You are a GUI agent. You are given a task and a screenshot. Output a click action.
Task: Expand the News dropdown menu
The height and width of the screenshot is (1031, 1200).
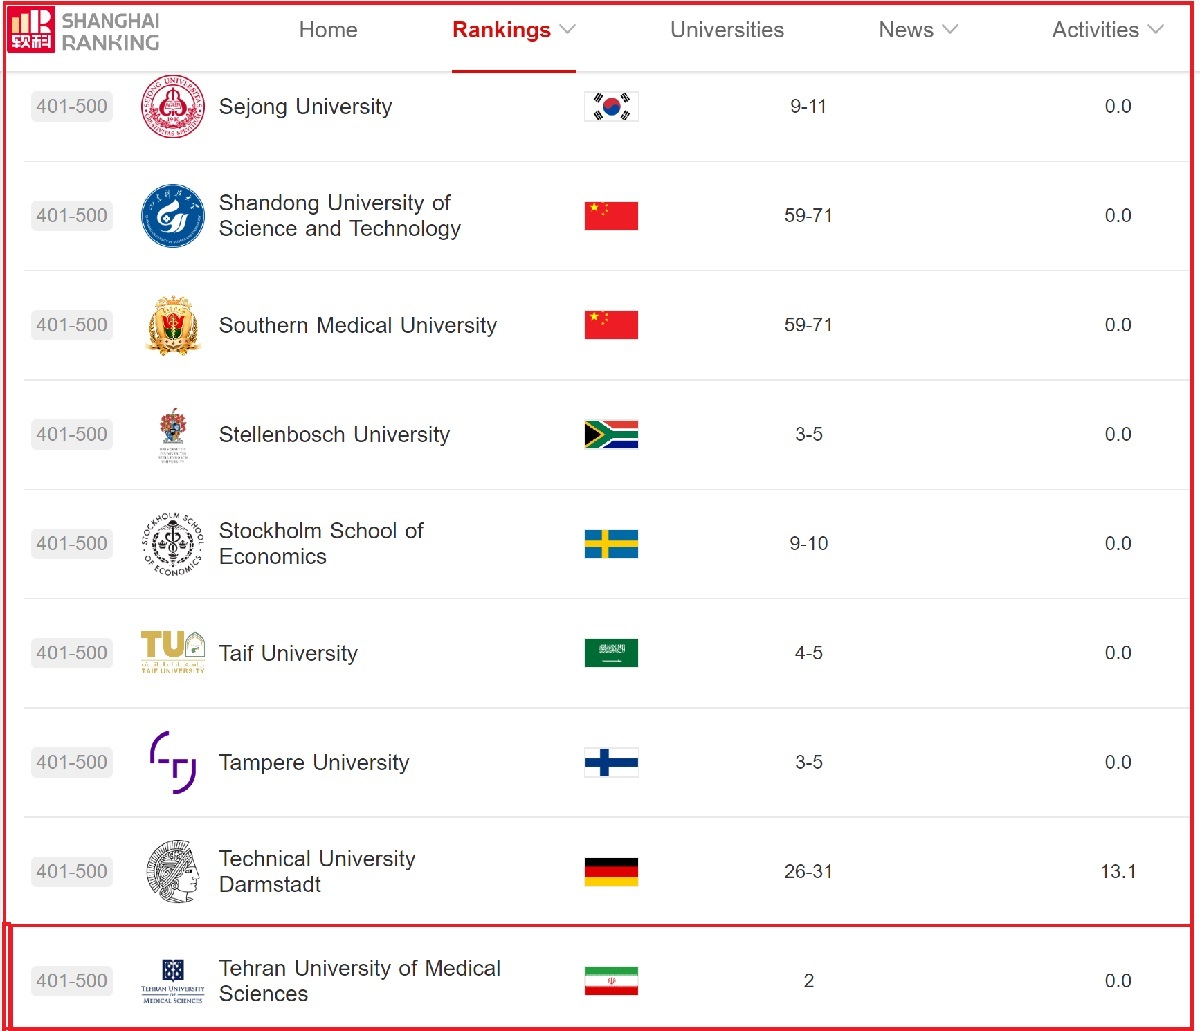click(918, 30)
